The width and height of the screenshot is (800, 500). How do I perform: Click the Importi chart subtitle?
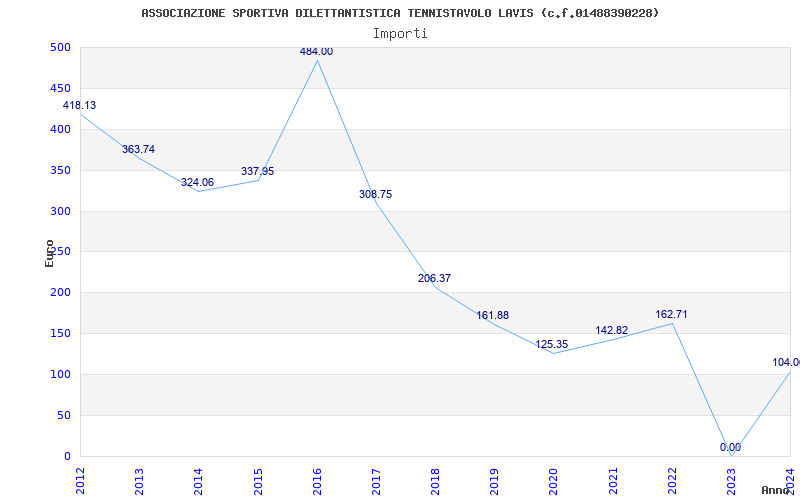point(400,34)
